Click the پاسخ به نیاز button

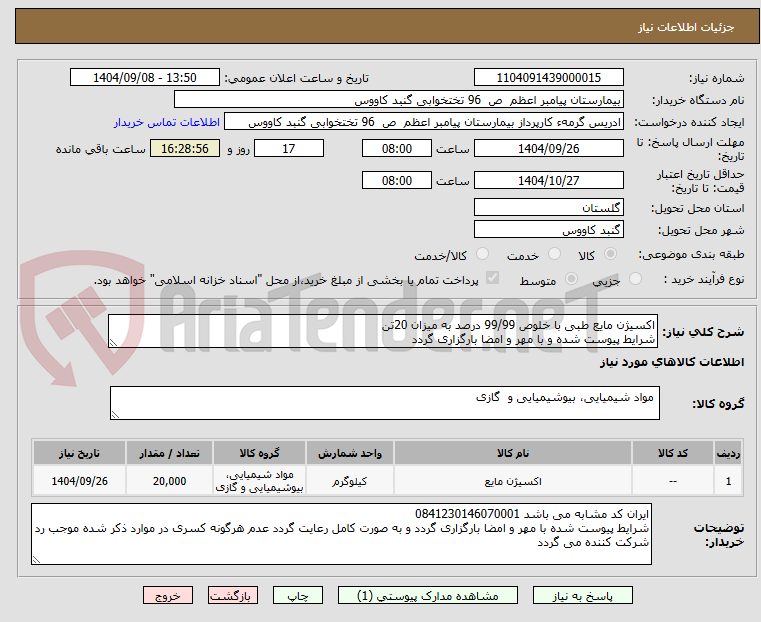[582, 596]
